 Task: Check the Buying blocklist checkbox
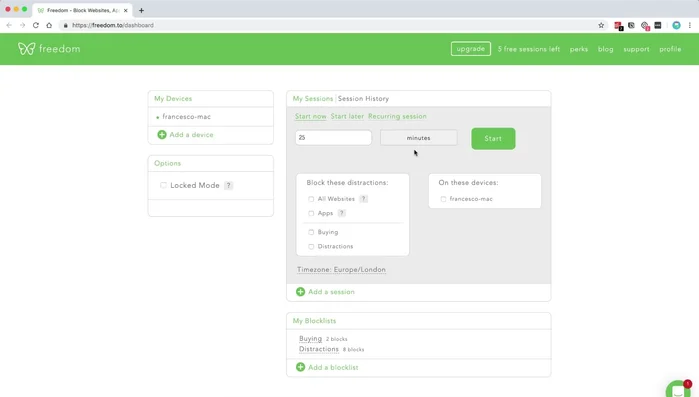[311, 232]
